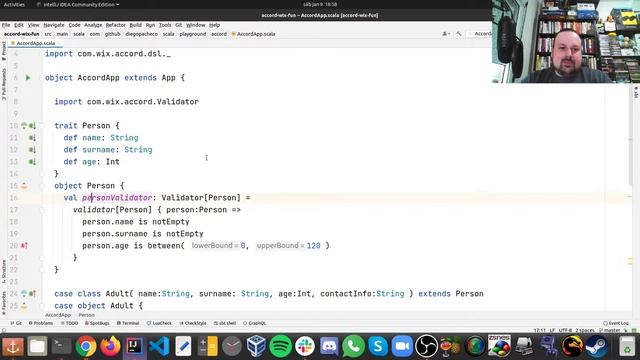Open the IntelliJ IDEA app menu in the top bar
640x360 pixels.
click(78, 4)
